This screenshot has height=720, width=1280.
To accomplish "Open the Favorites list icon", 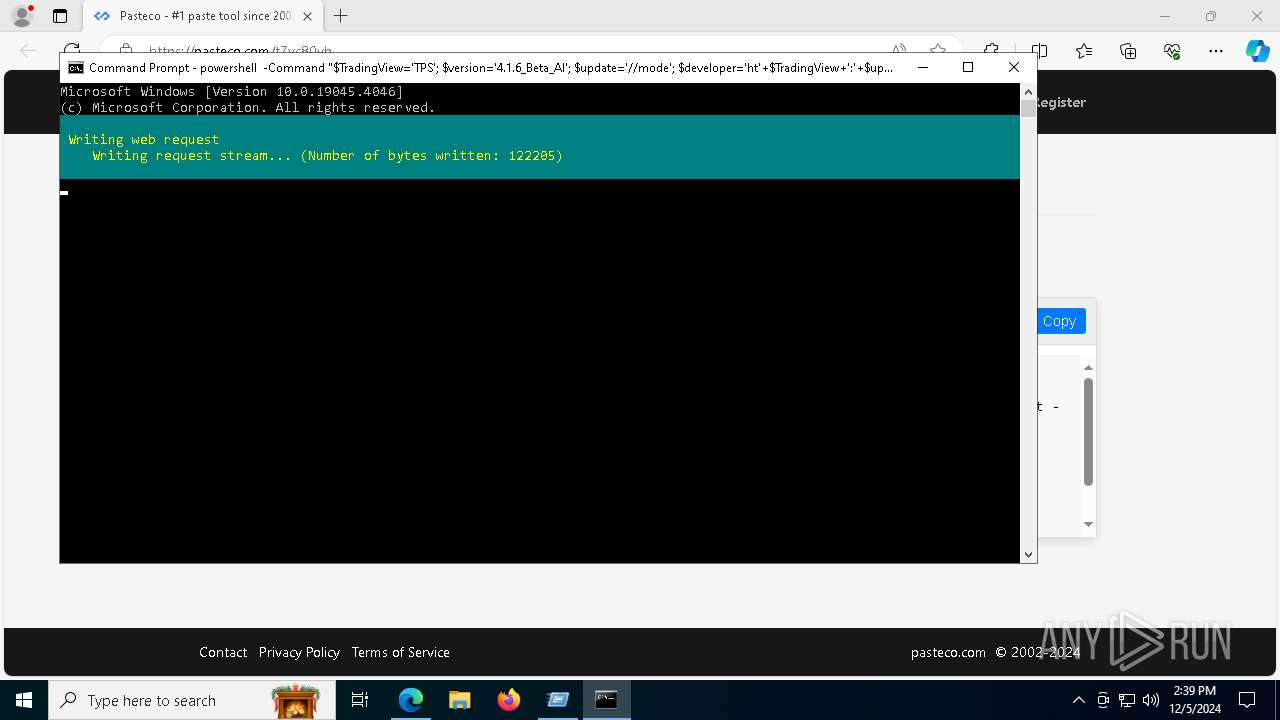I will pyautogui.click(x=1084, y=51).
